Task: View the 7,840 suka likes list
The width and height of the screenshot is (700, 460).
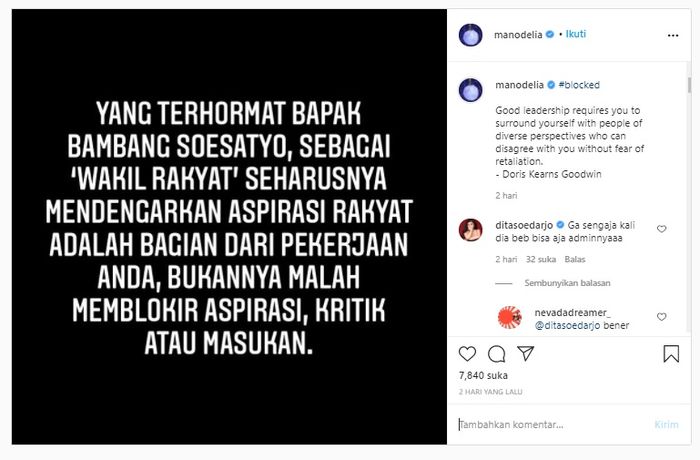Action: [483, 376]
